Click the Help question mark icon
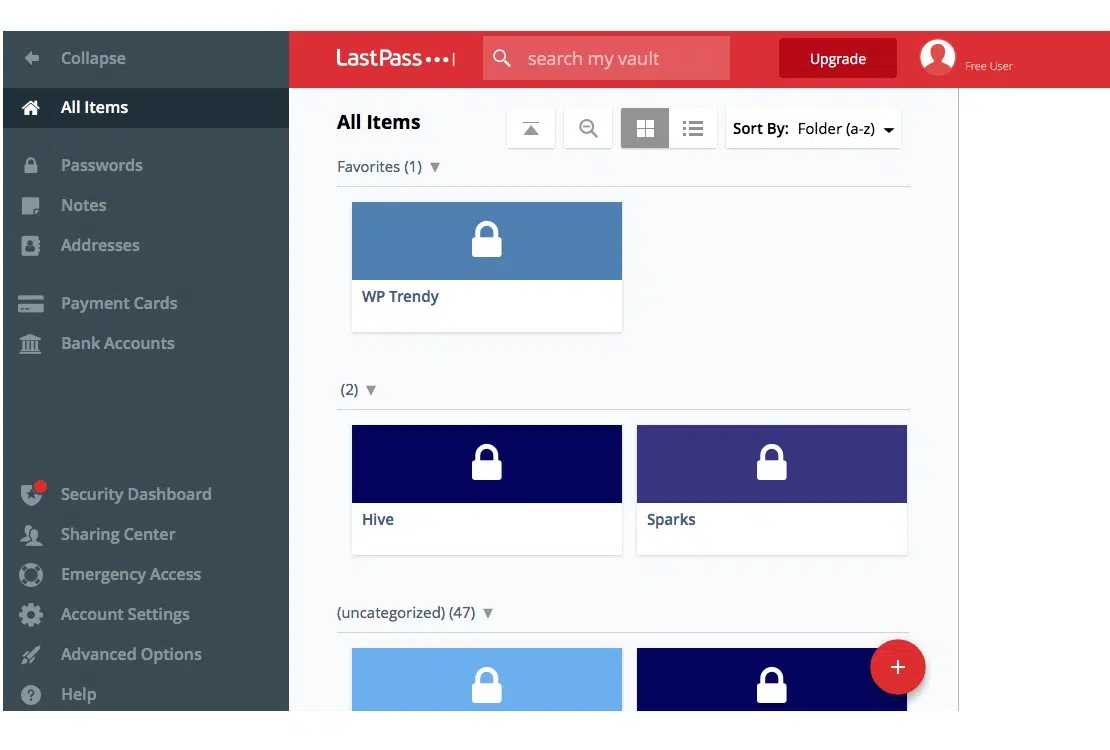 [32, 694]
